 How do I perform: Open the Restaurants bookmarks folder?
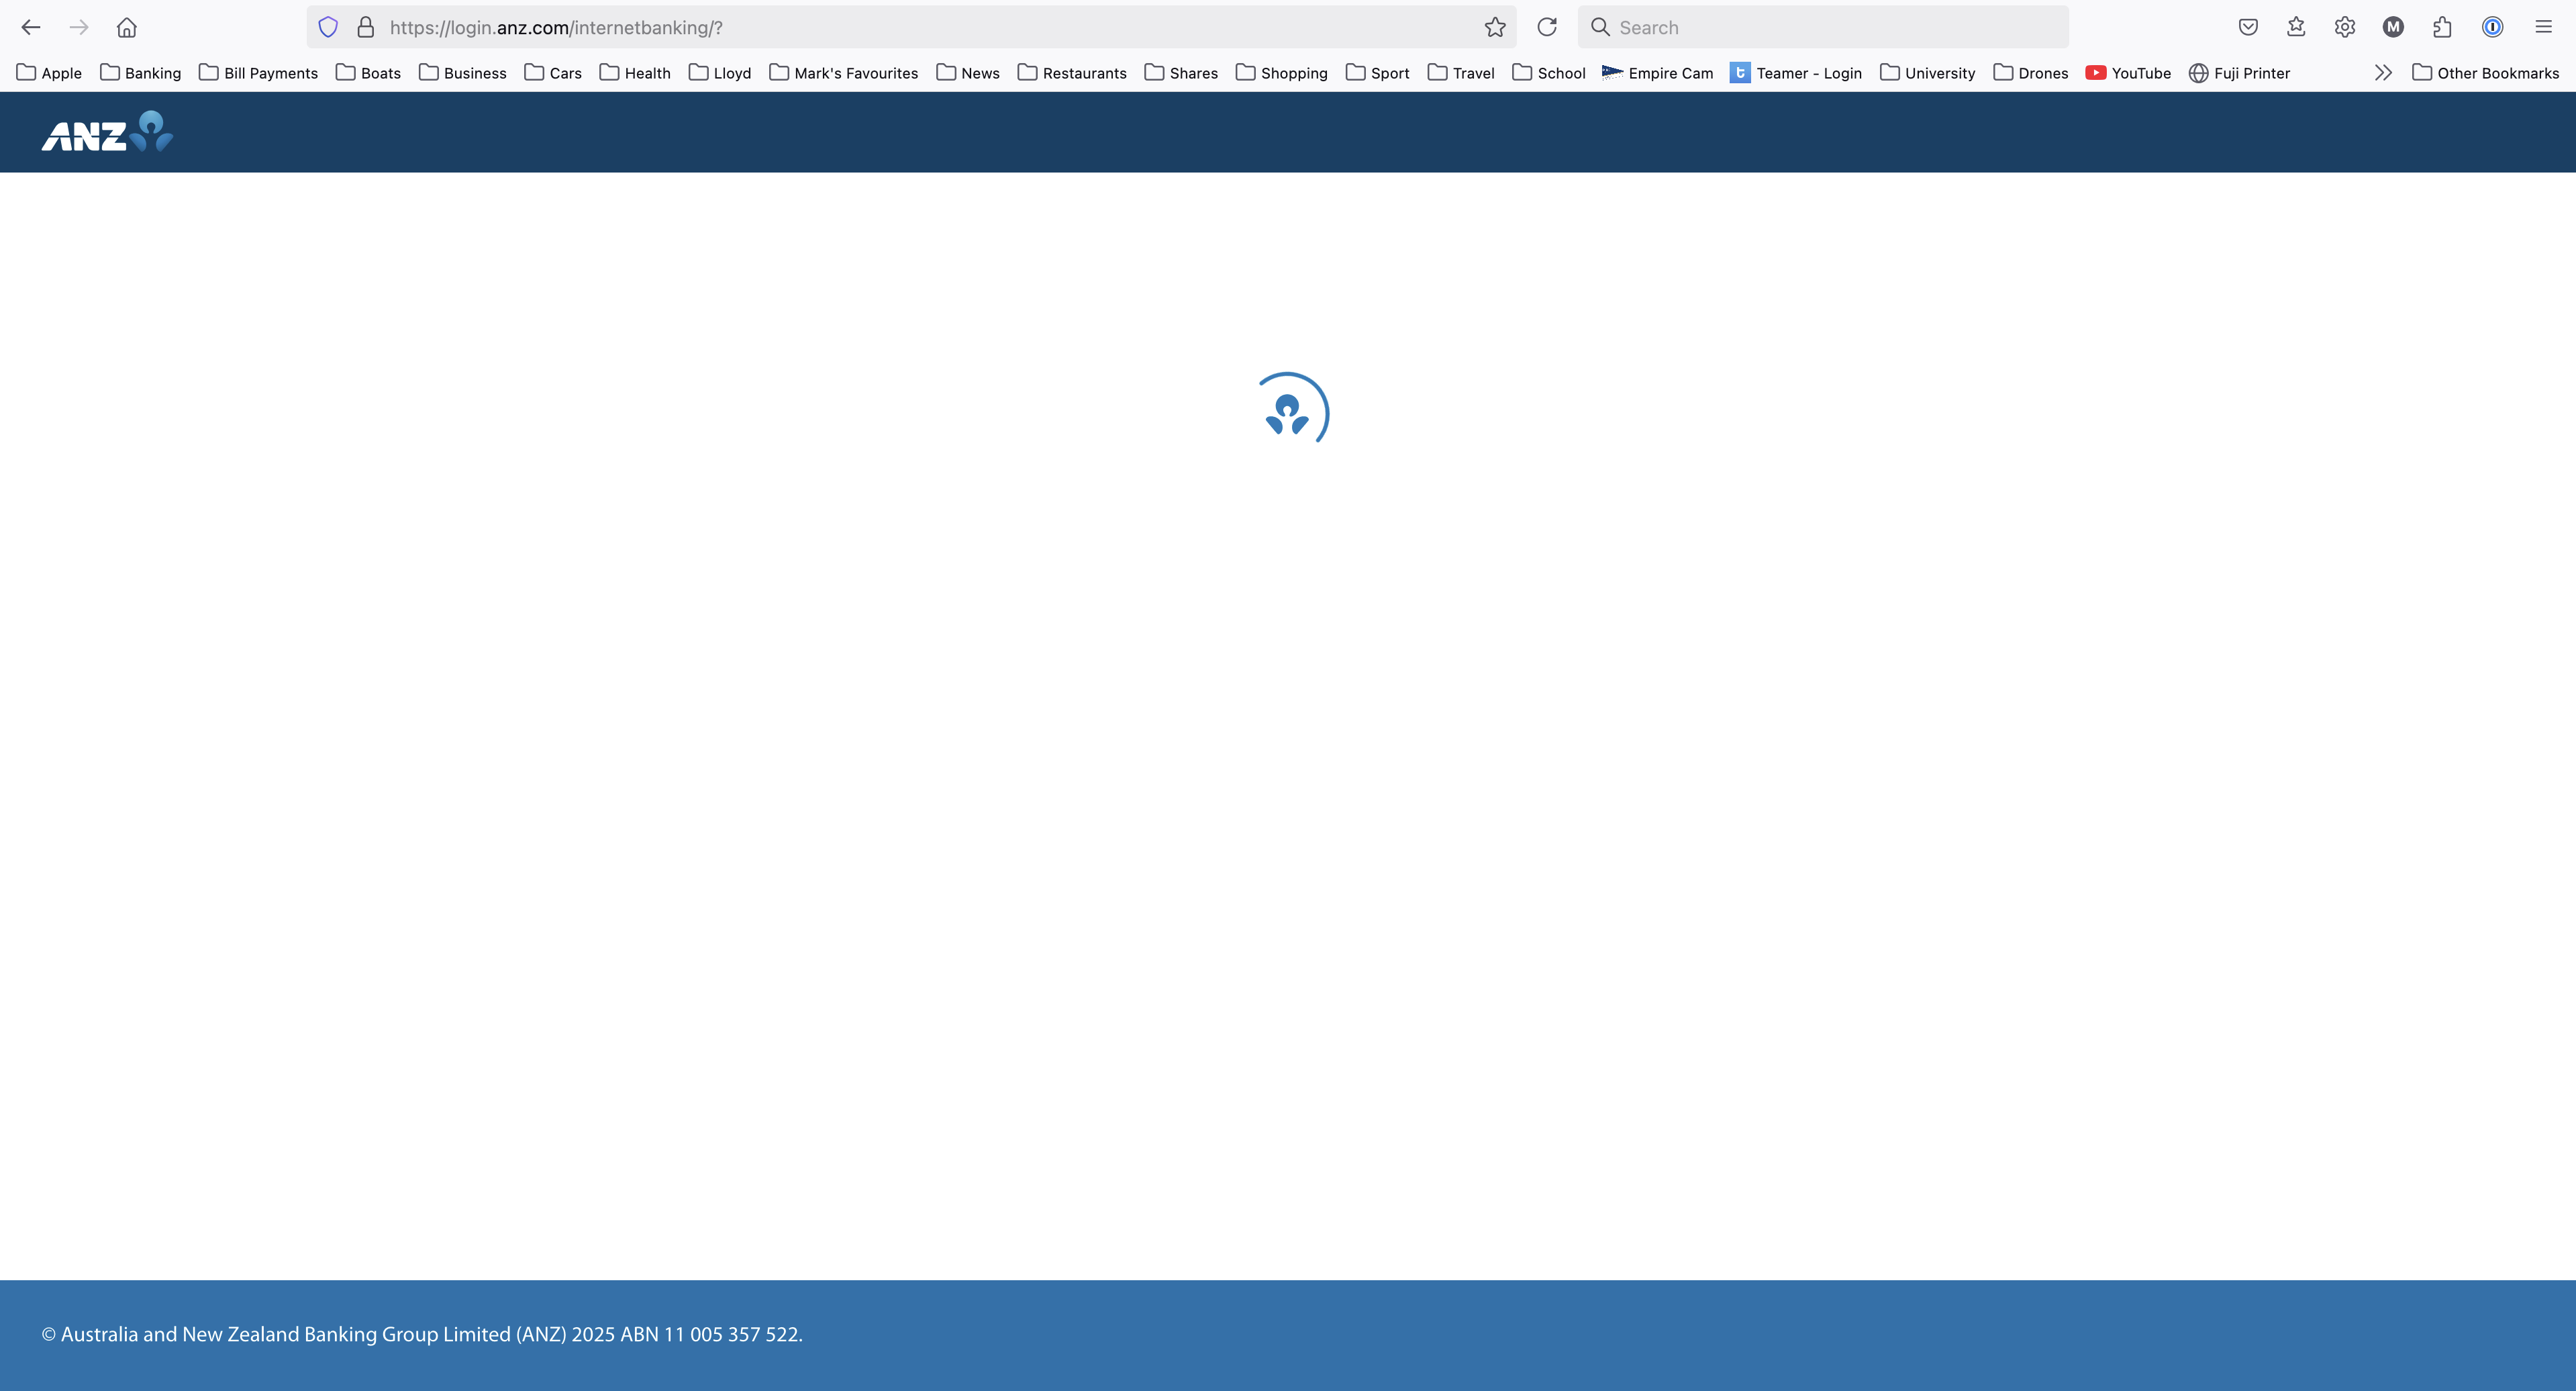click(1072, 73)
